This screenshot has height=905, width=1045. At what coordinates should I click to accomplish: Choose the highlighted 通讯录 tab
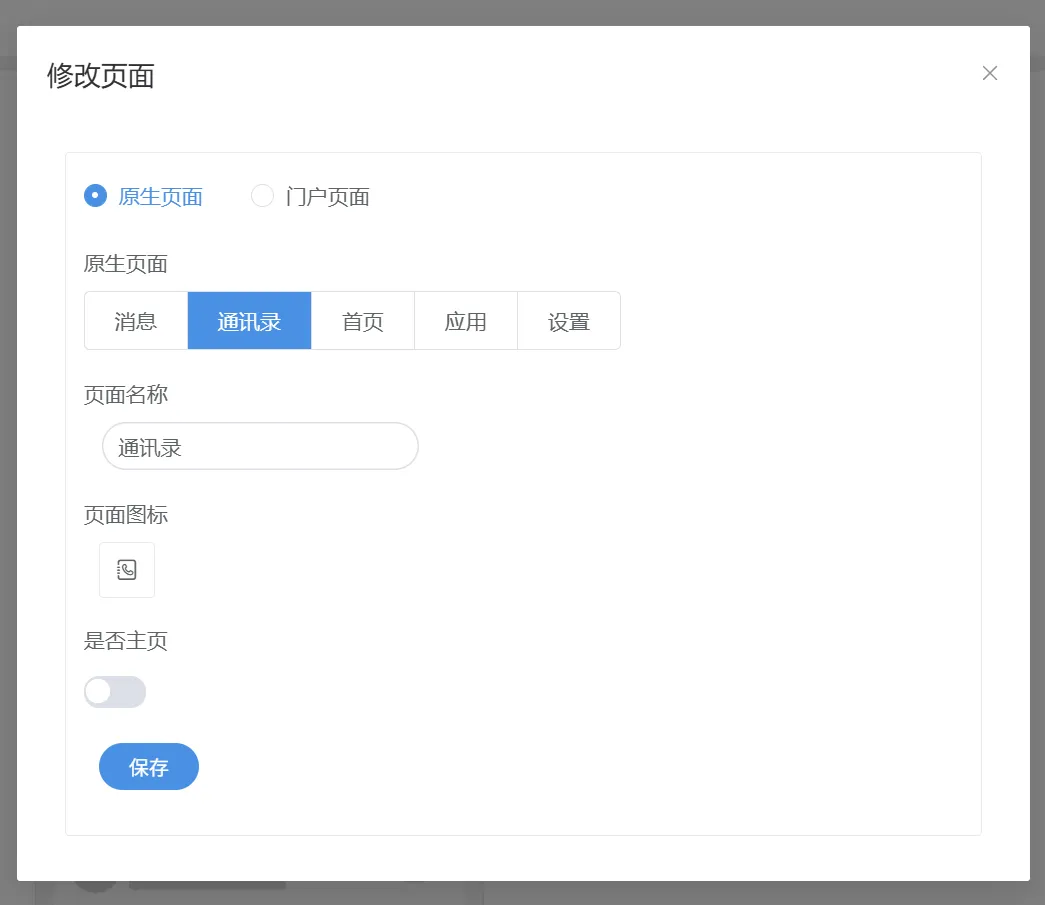pos(249,321)
